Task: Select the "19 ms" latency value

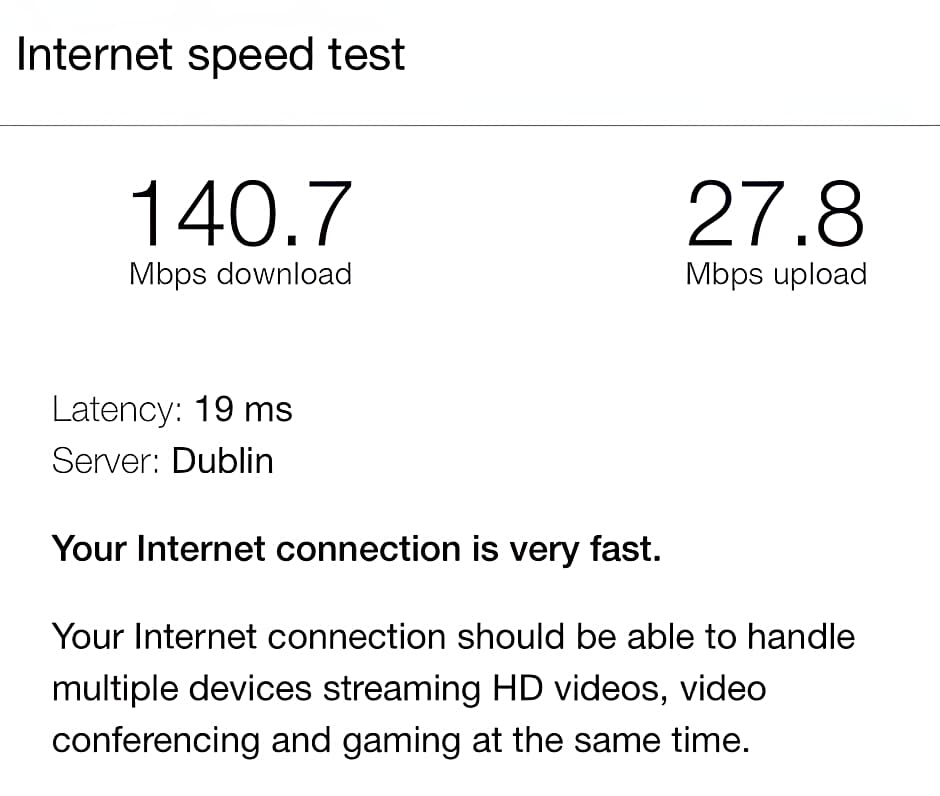Action: pos(243,409)
